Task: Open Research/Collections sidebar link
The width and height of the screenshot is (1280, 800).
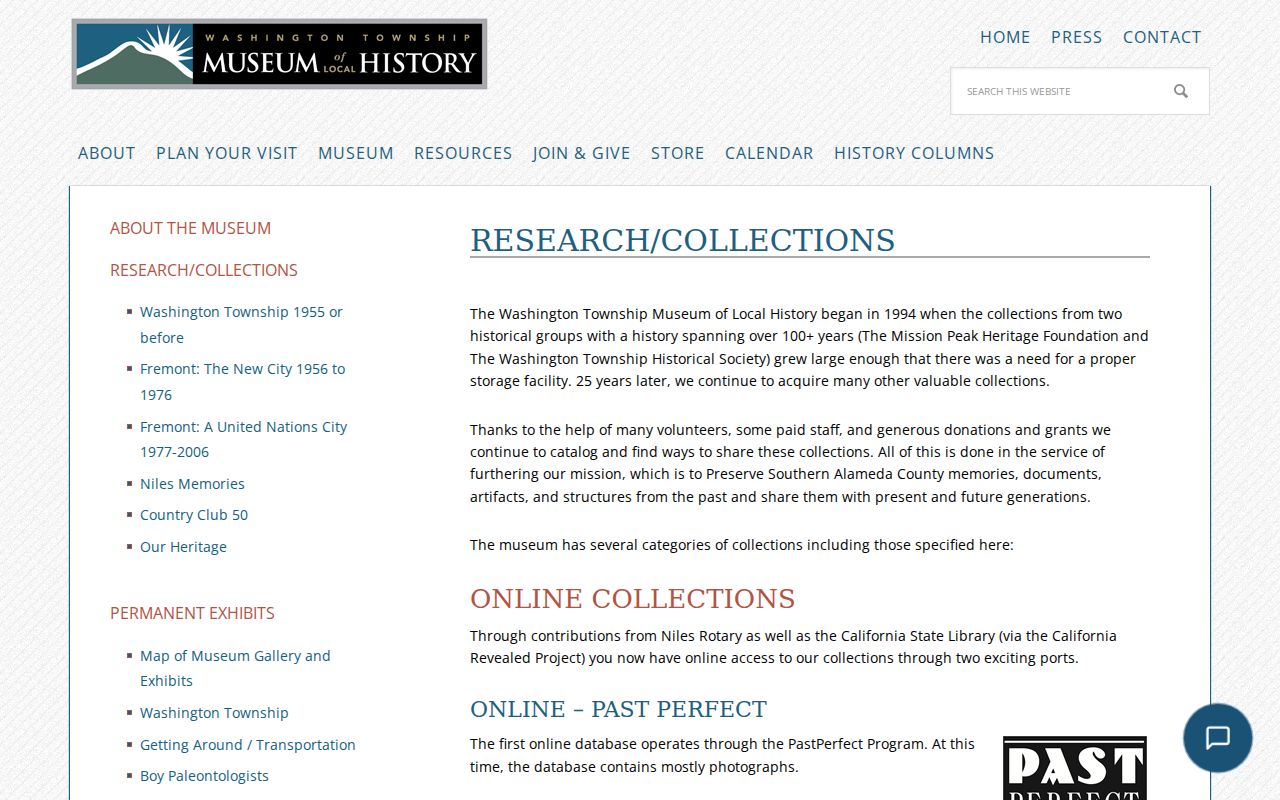Action: coord(204,270)
